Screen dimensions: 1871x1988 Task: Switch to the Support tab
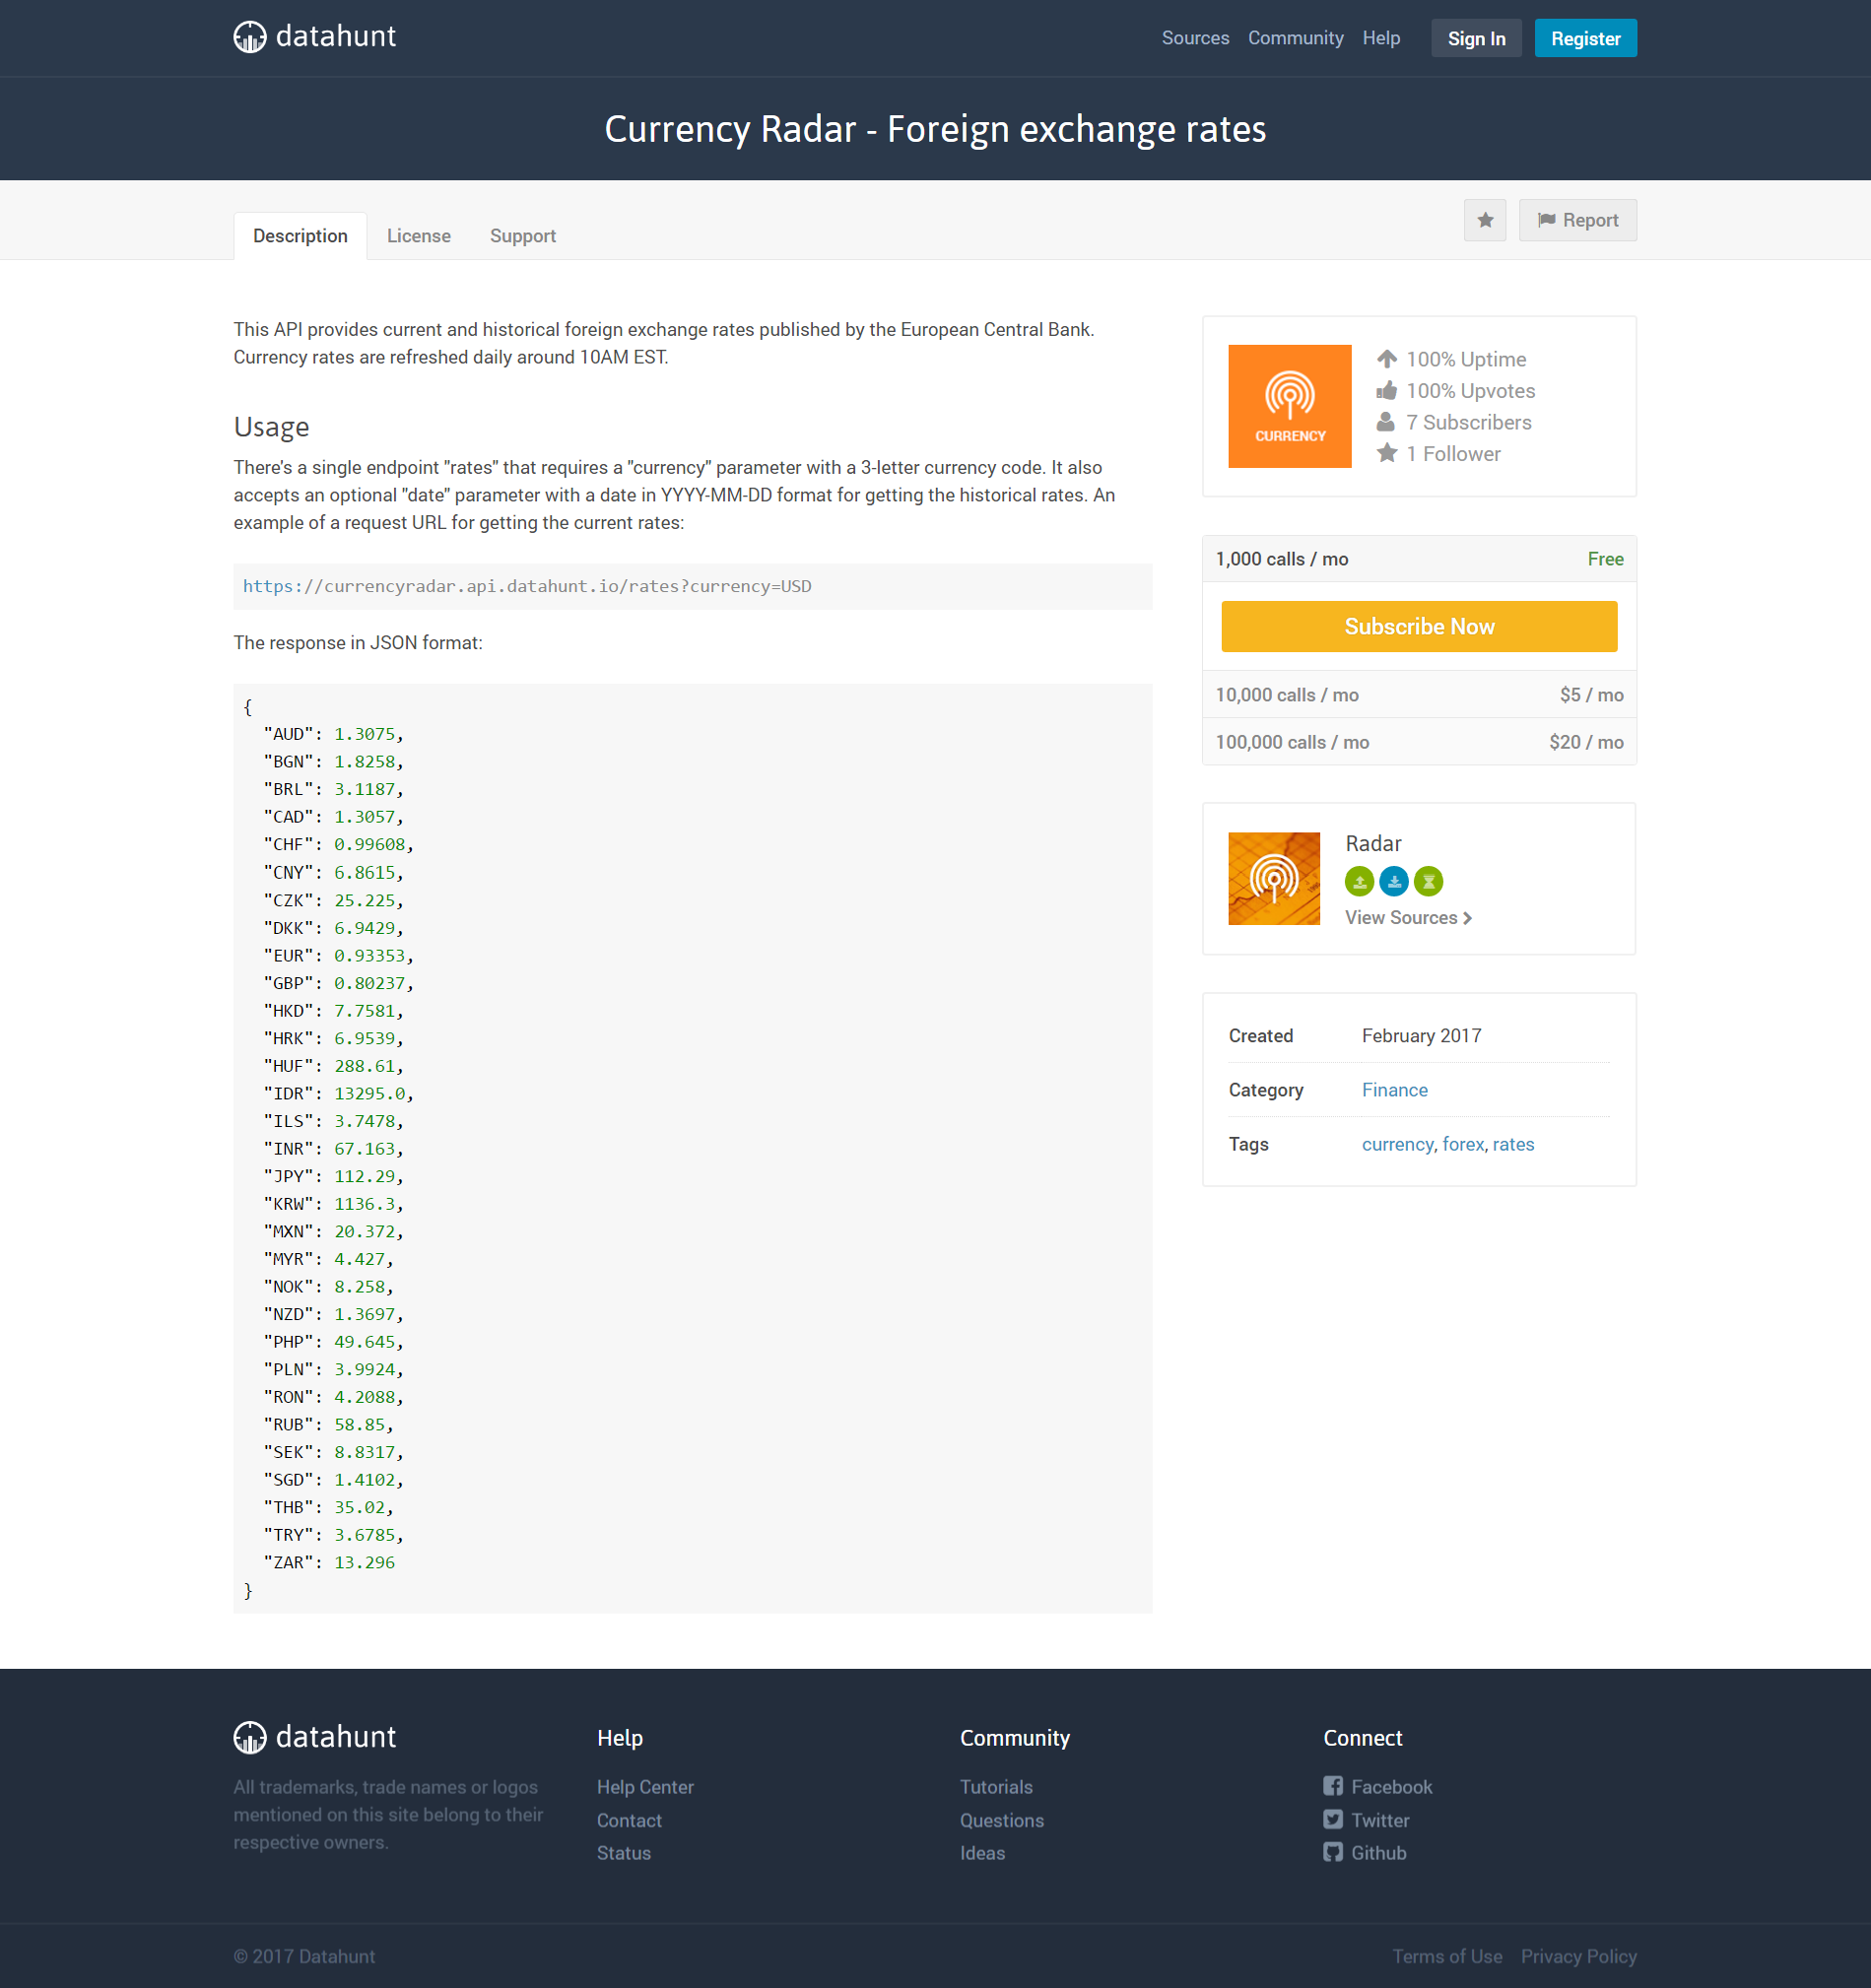pos(522,235)
